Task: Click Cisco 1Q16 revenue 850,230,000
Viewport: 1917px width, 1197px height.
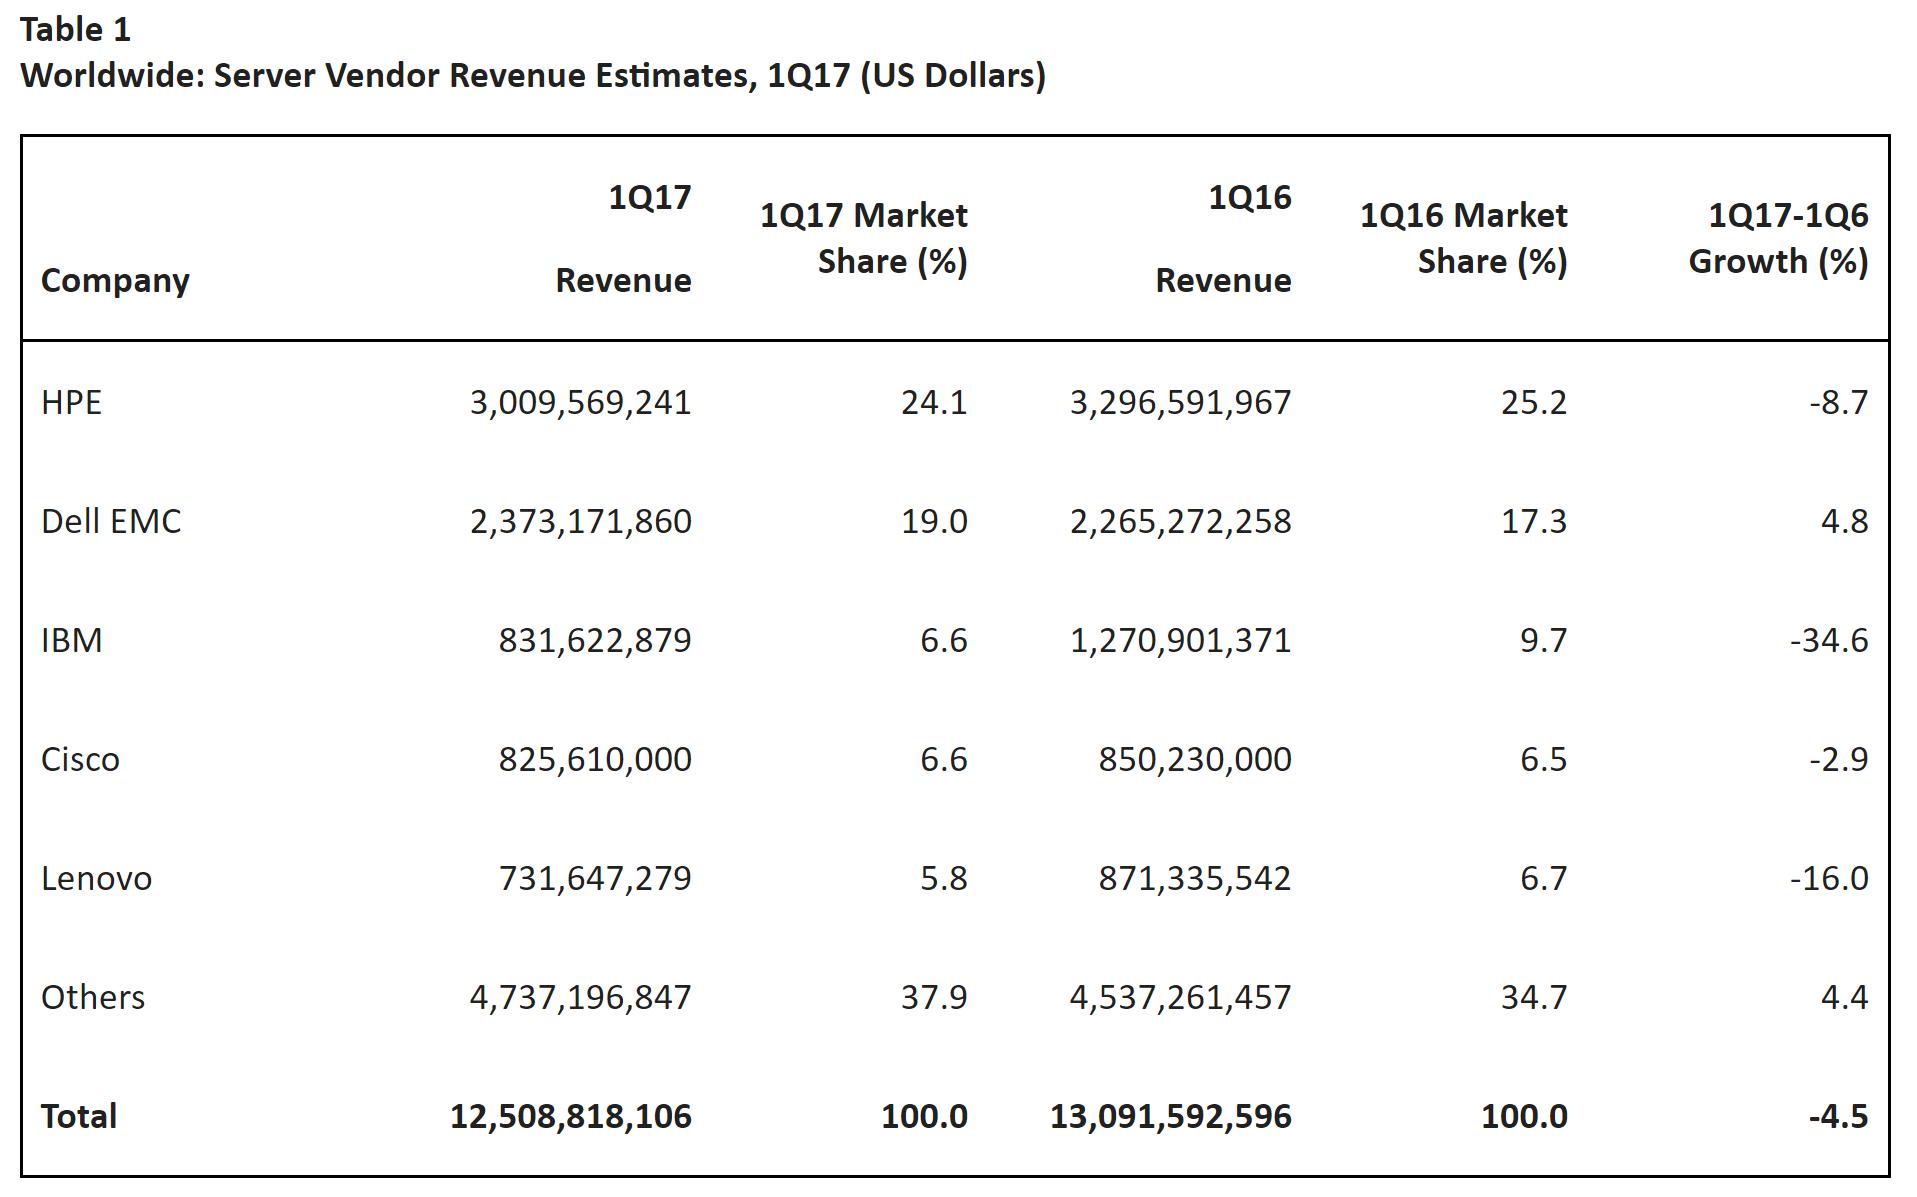Action: click(1195, 760)
